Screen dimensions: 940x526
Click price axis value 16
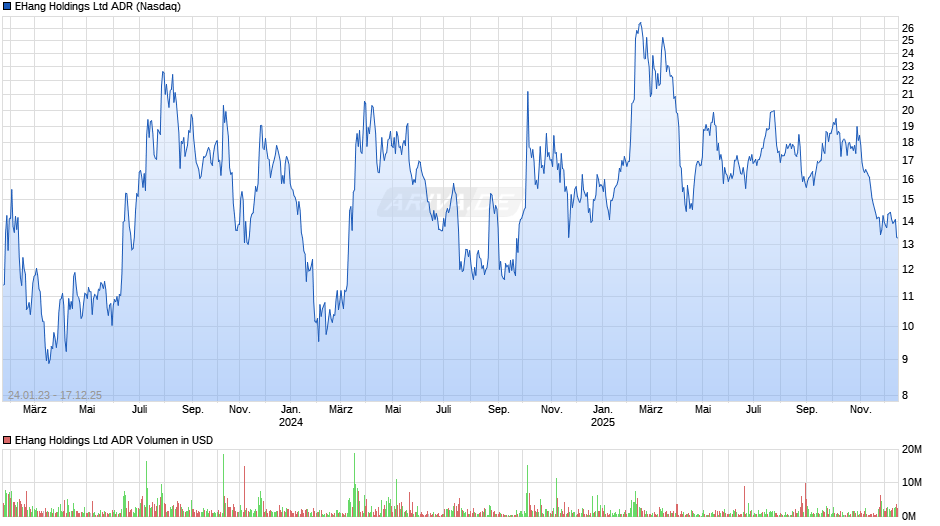[x=908, y=179]
